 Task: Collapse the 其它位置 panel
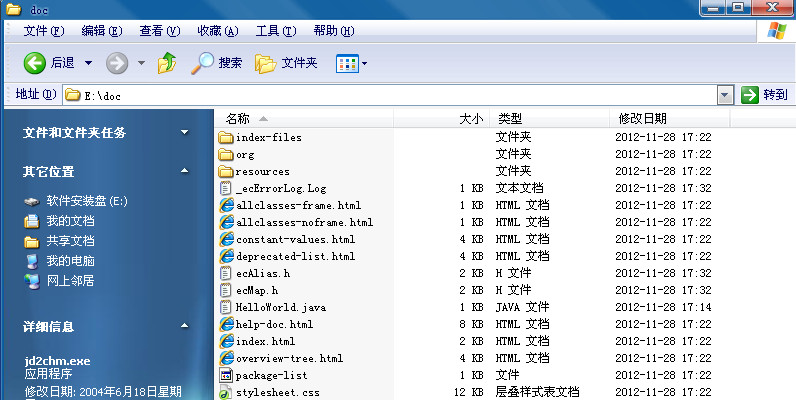coord(185,172)
